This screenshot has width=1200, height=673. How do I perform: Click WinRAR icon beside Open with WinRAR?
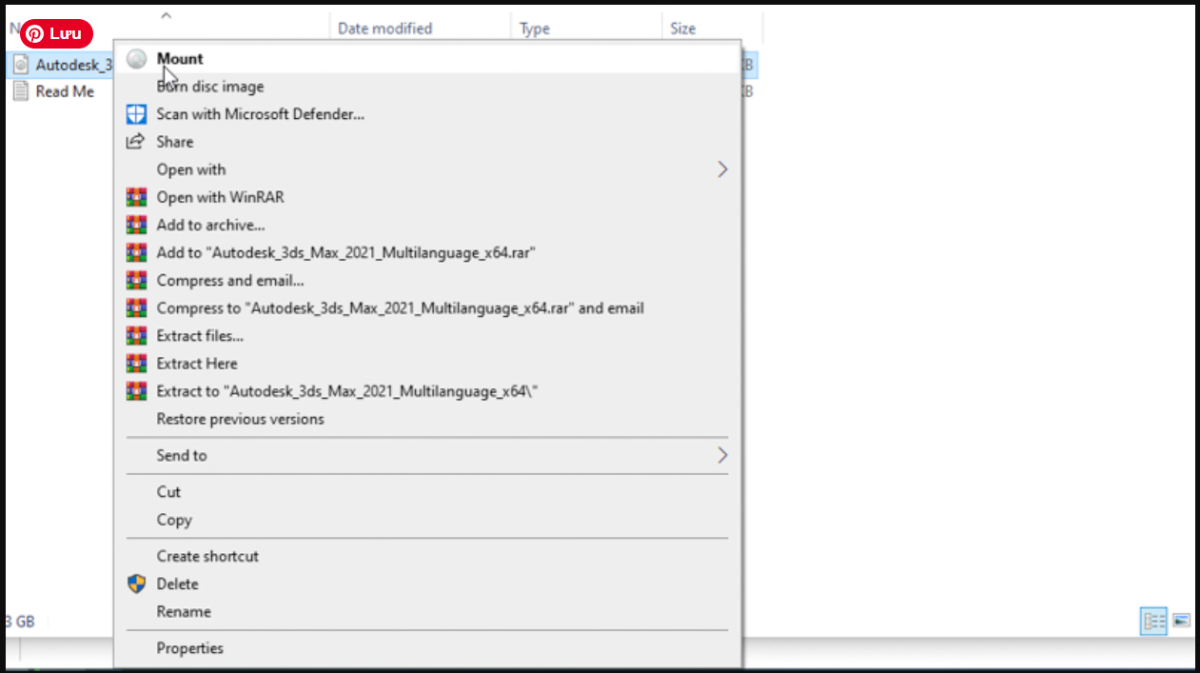click(x=136, y=198)
